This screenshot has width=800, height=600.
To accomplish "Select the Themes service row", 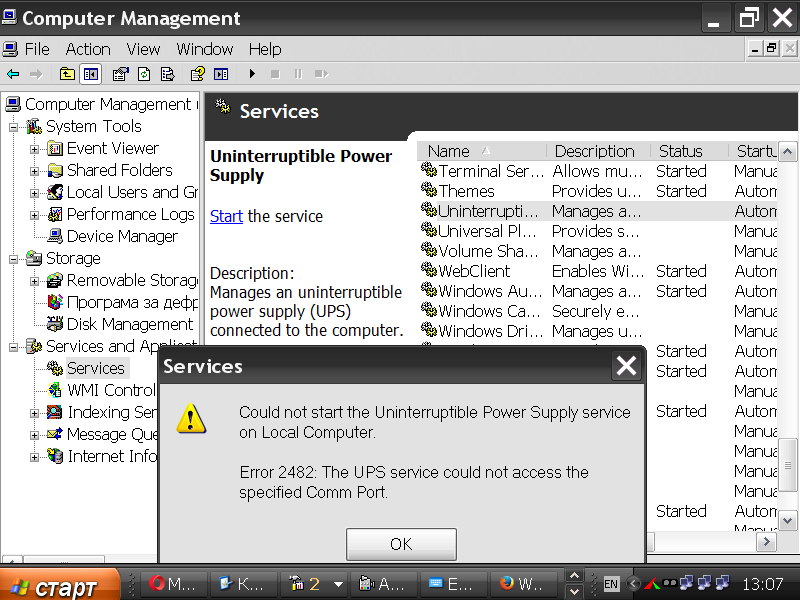I will point(598,191).
